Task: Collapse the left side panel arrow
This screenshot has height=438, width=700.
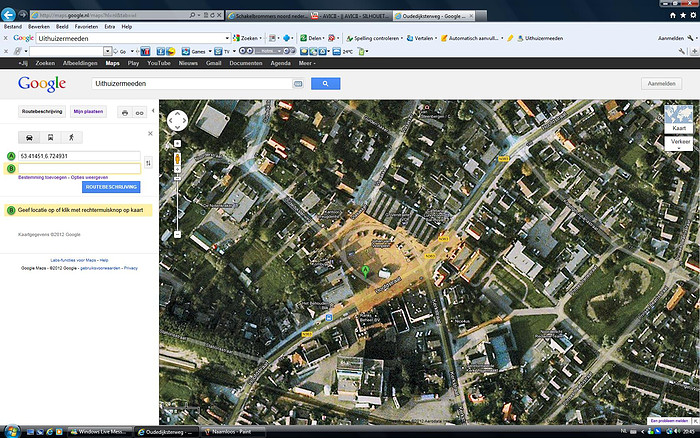Action: tap(153, 111)
